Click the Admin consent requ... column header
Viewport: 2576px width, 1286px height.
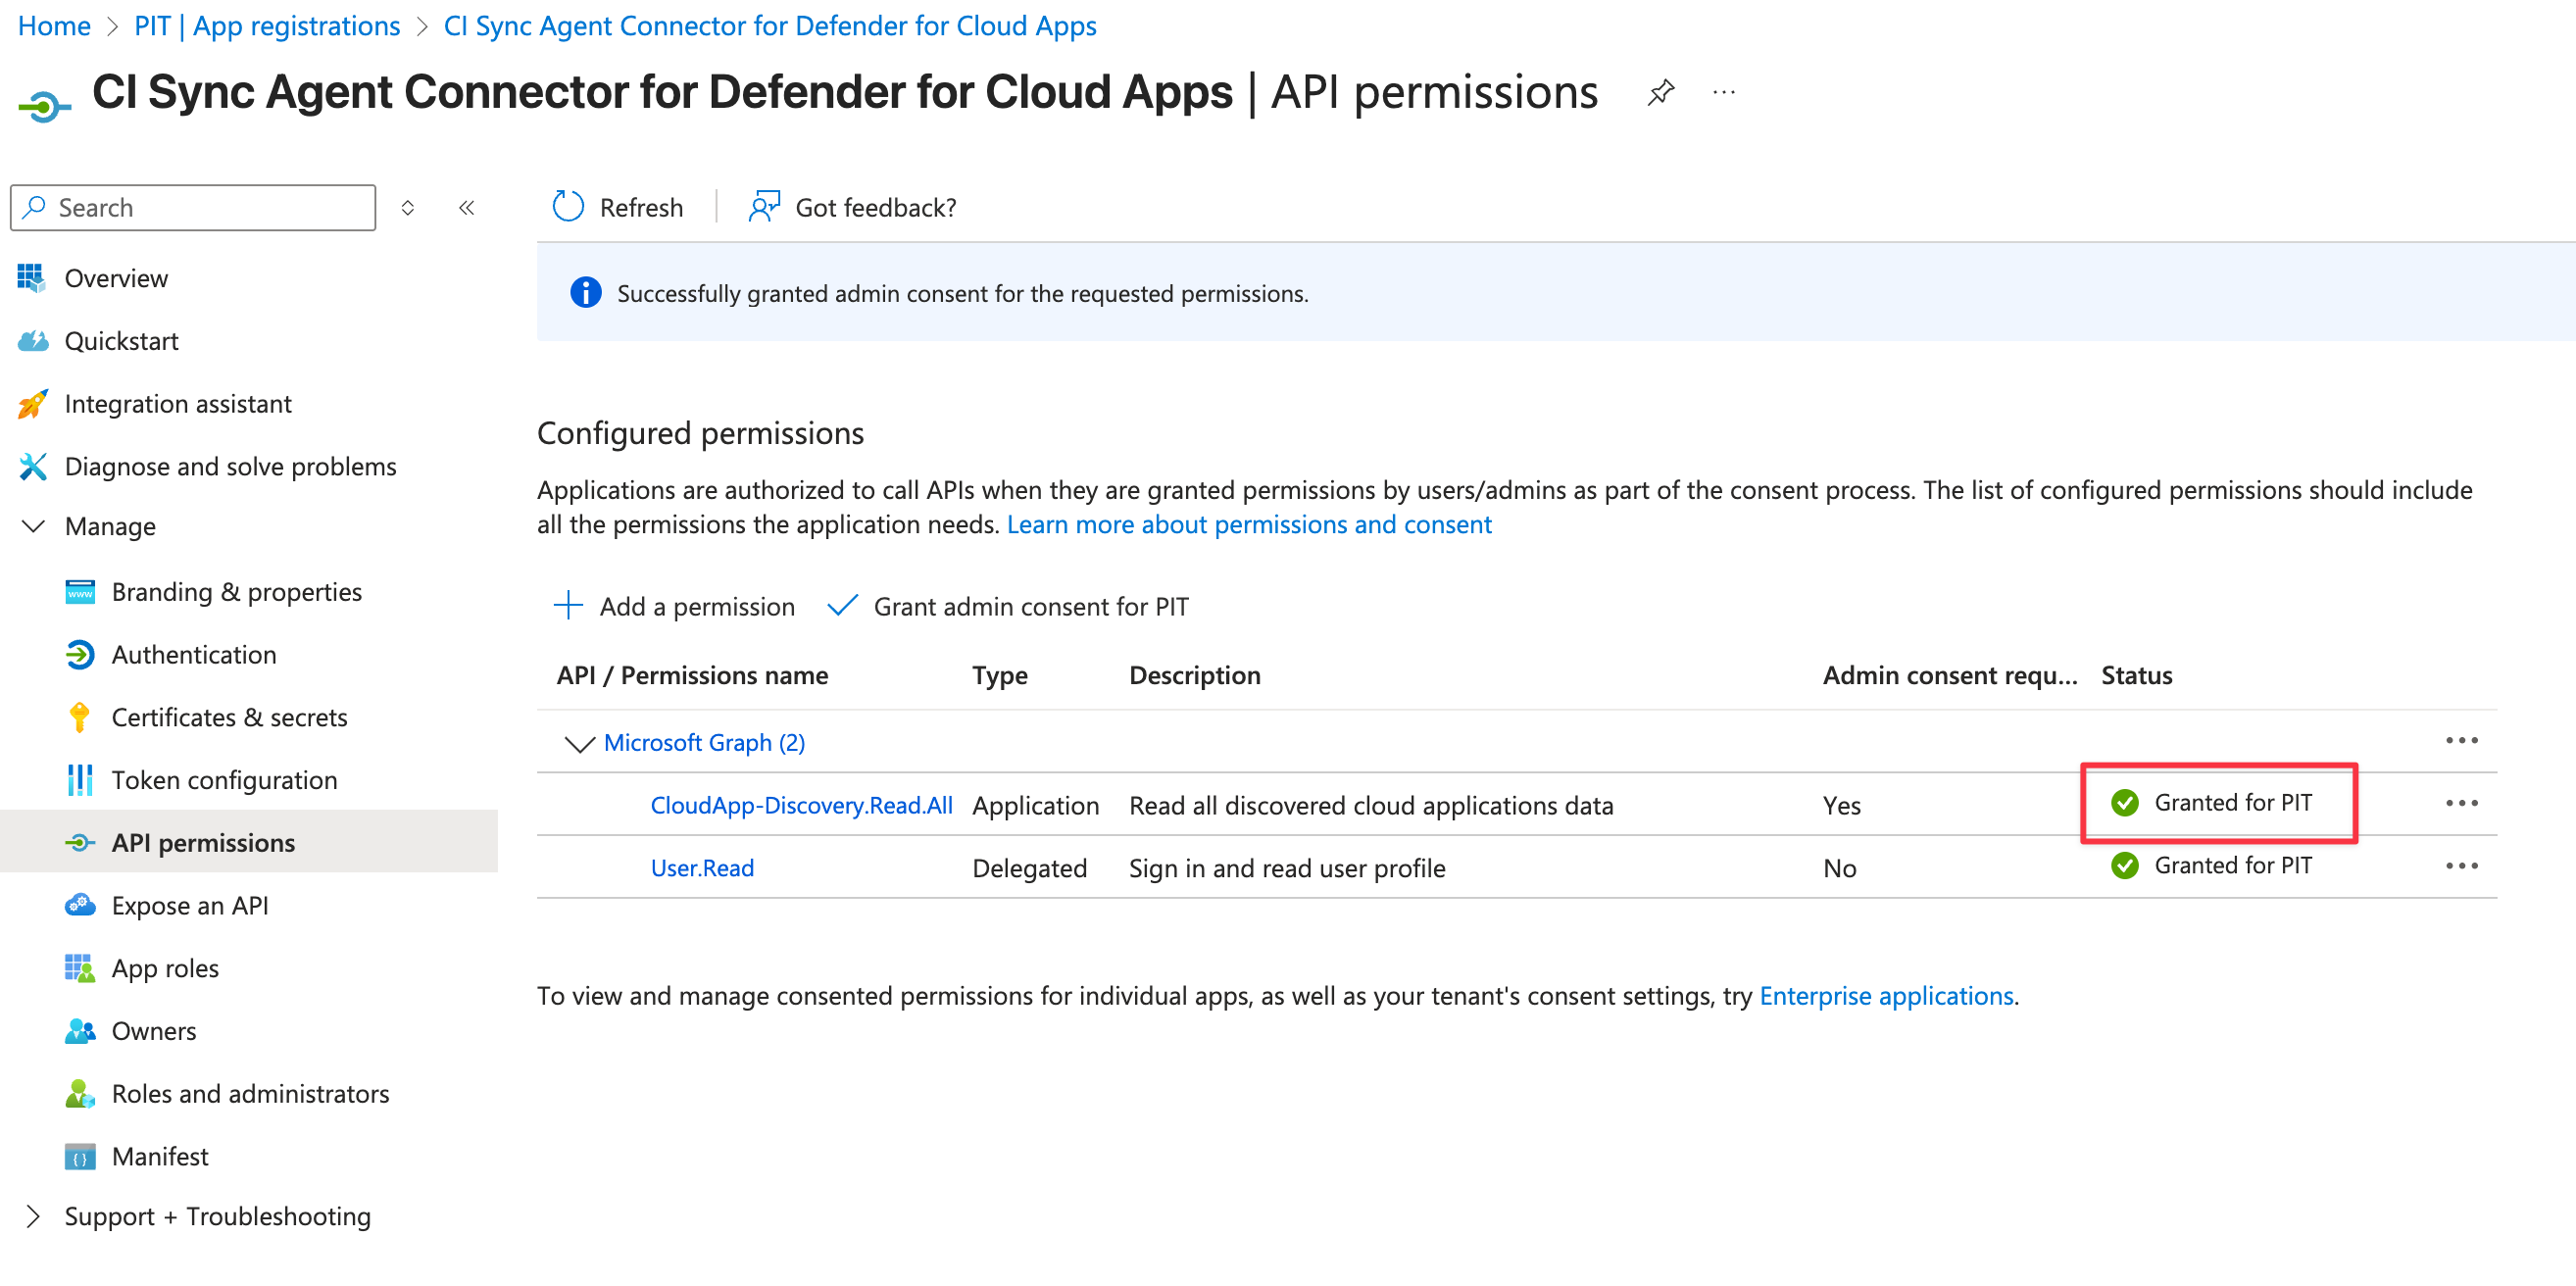coord(1950,675)
